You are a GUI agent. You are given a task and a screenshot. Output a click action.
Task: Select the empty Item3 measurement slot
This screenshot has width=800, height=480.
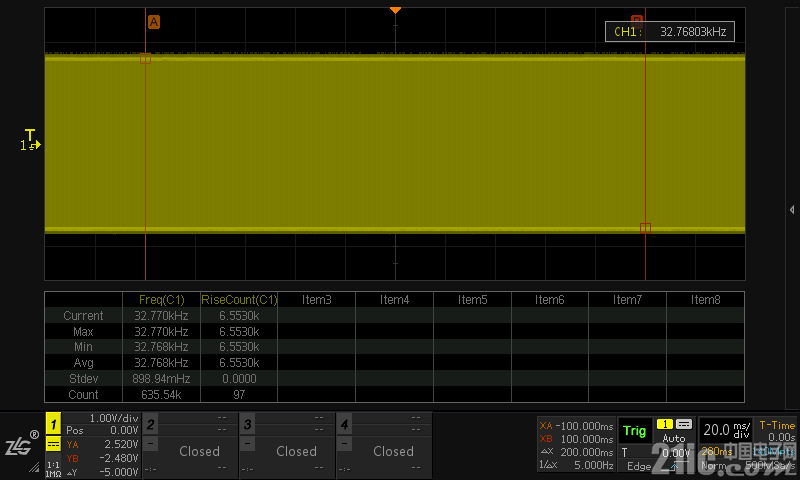(316, 299)
